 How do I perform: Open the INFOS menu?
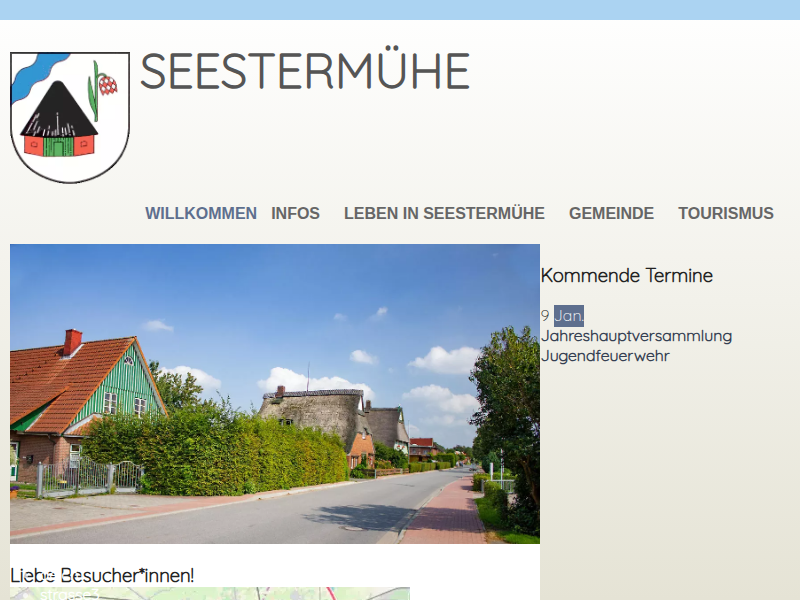pyautogui.click(x=295, y=213)
